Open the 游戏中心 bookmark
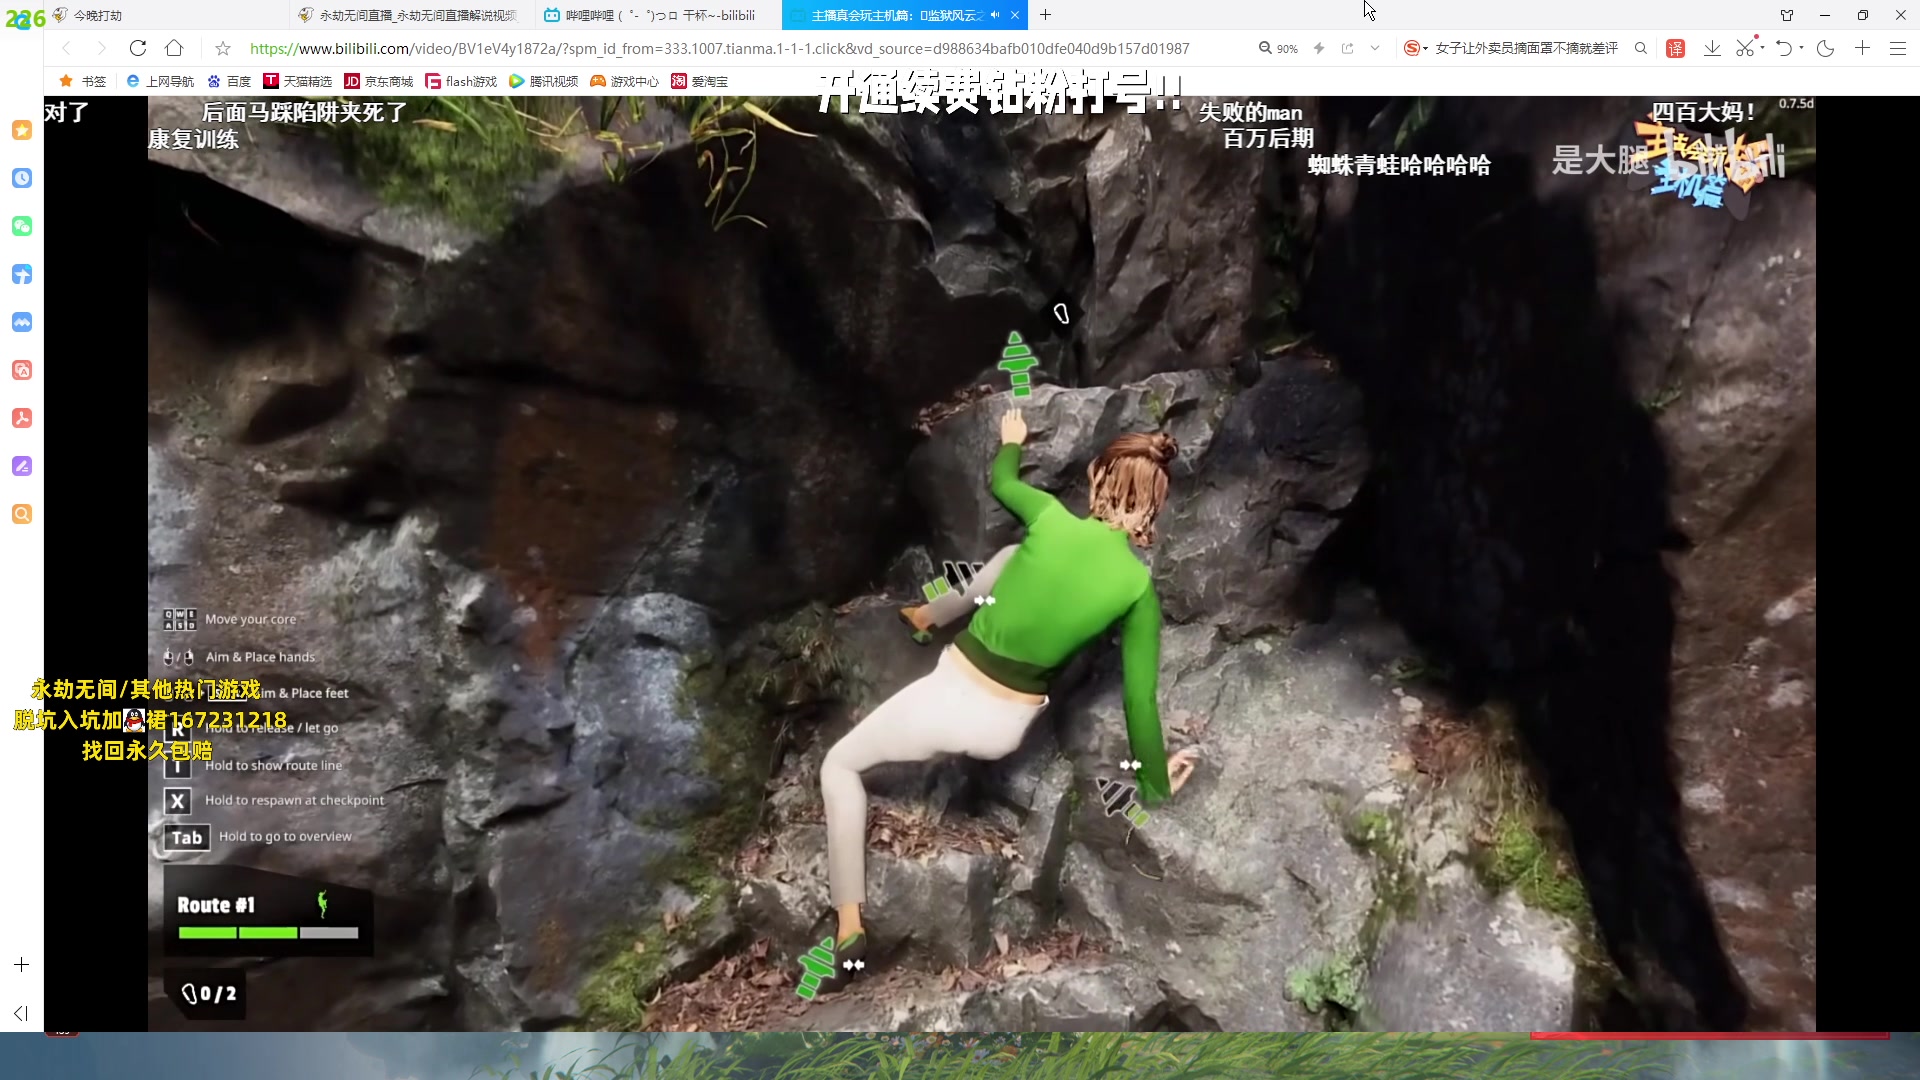 coord(624,81)
